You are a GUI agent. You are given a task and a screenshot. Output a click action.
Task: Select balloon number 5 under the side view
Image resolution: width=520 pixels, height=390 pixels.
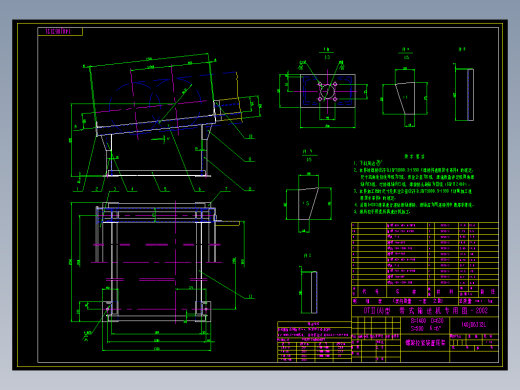pos(165,189)
